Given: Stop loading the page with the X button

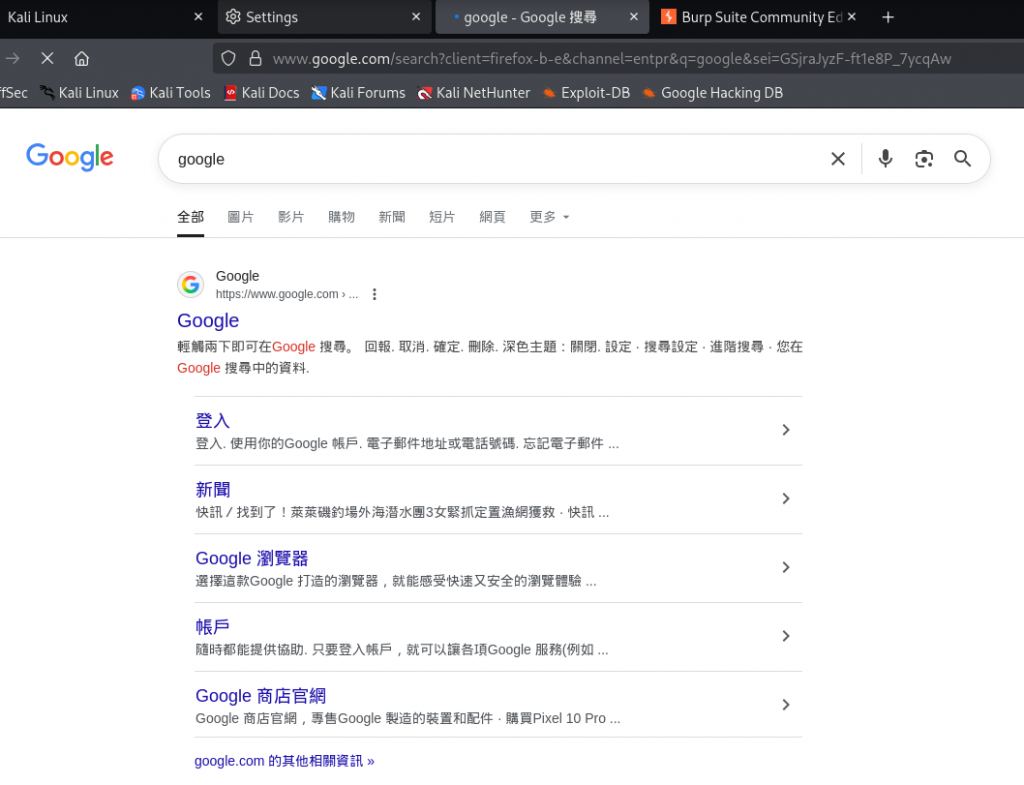Looking at the screenshot, I should pyautogui.click(x=47, y=59).
